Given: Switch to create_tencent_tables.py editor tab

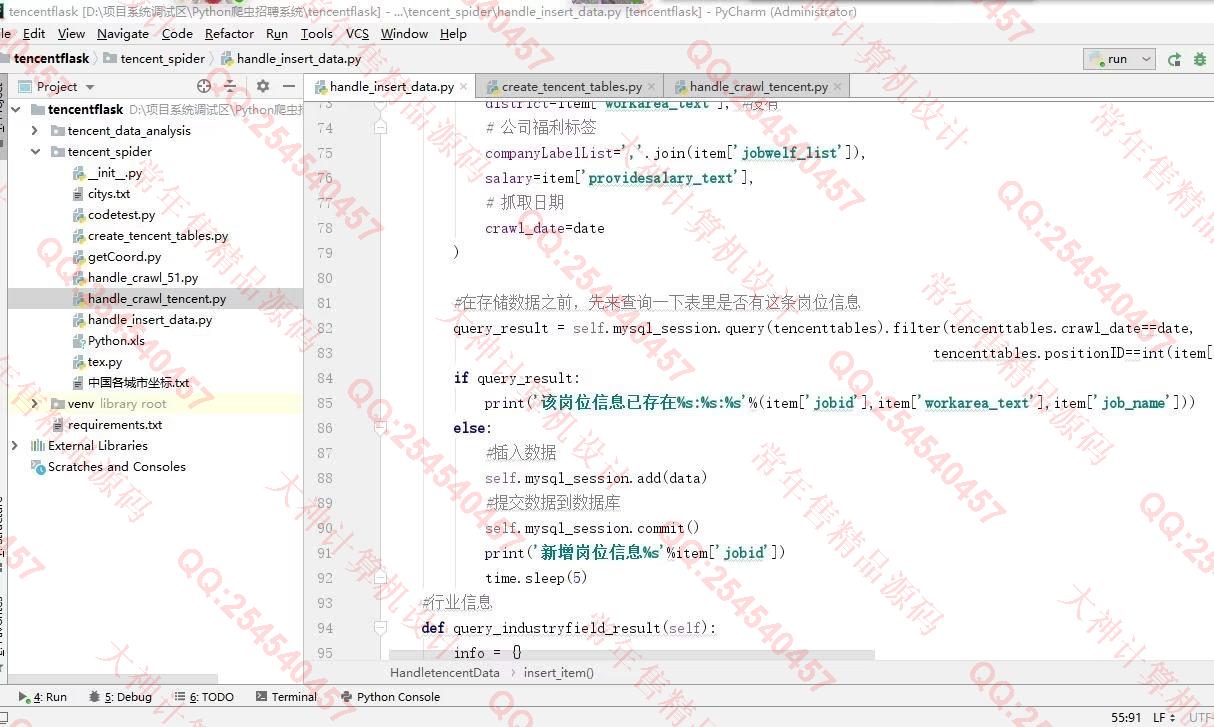Looking at the screenshot, I should click(x=572, y=87).
